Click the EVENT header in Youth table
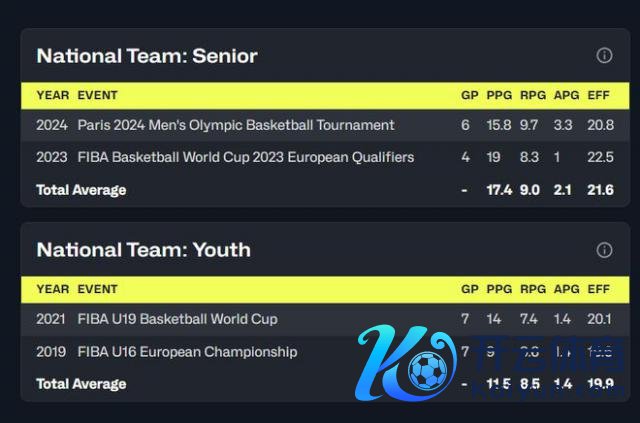Image resolution: width=640 pixels, height=423 pixels. [97, 289]
